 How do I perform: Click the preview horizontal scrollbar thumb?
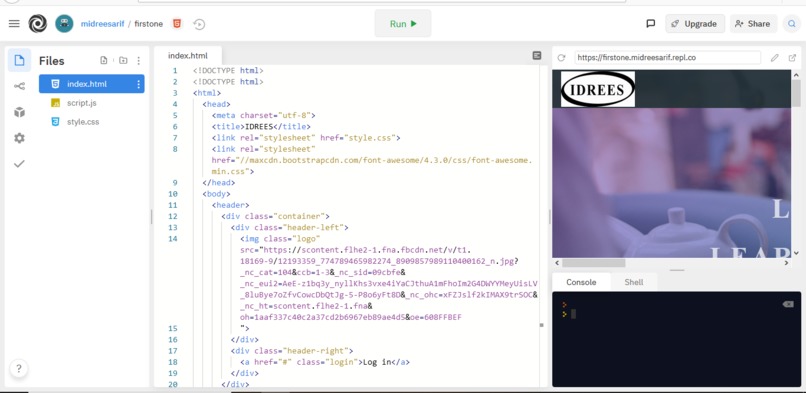[594, 263]
